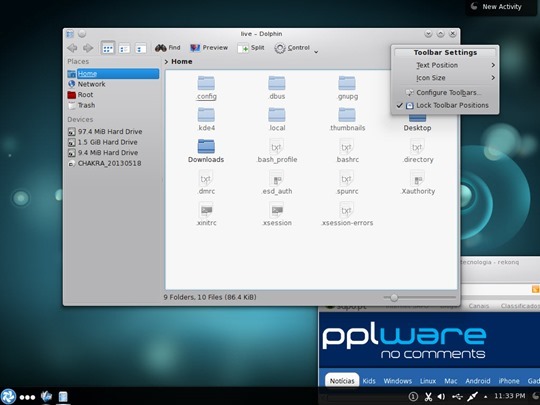Image resolution: width=540 pixels, height=405 pixels.
Task: Switch to Icons view mode
Action: 108,48
